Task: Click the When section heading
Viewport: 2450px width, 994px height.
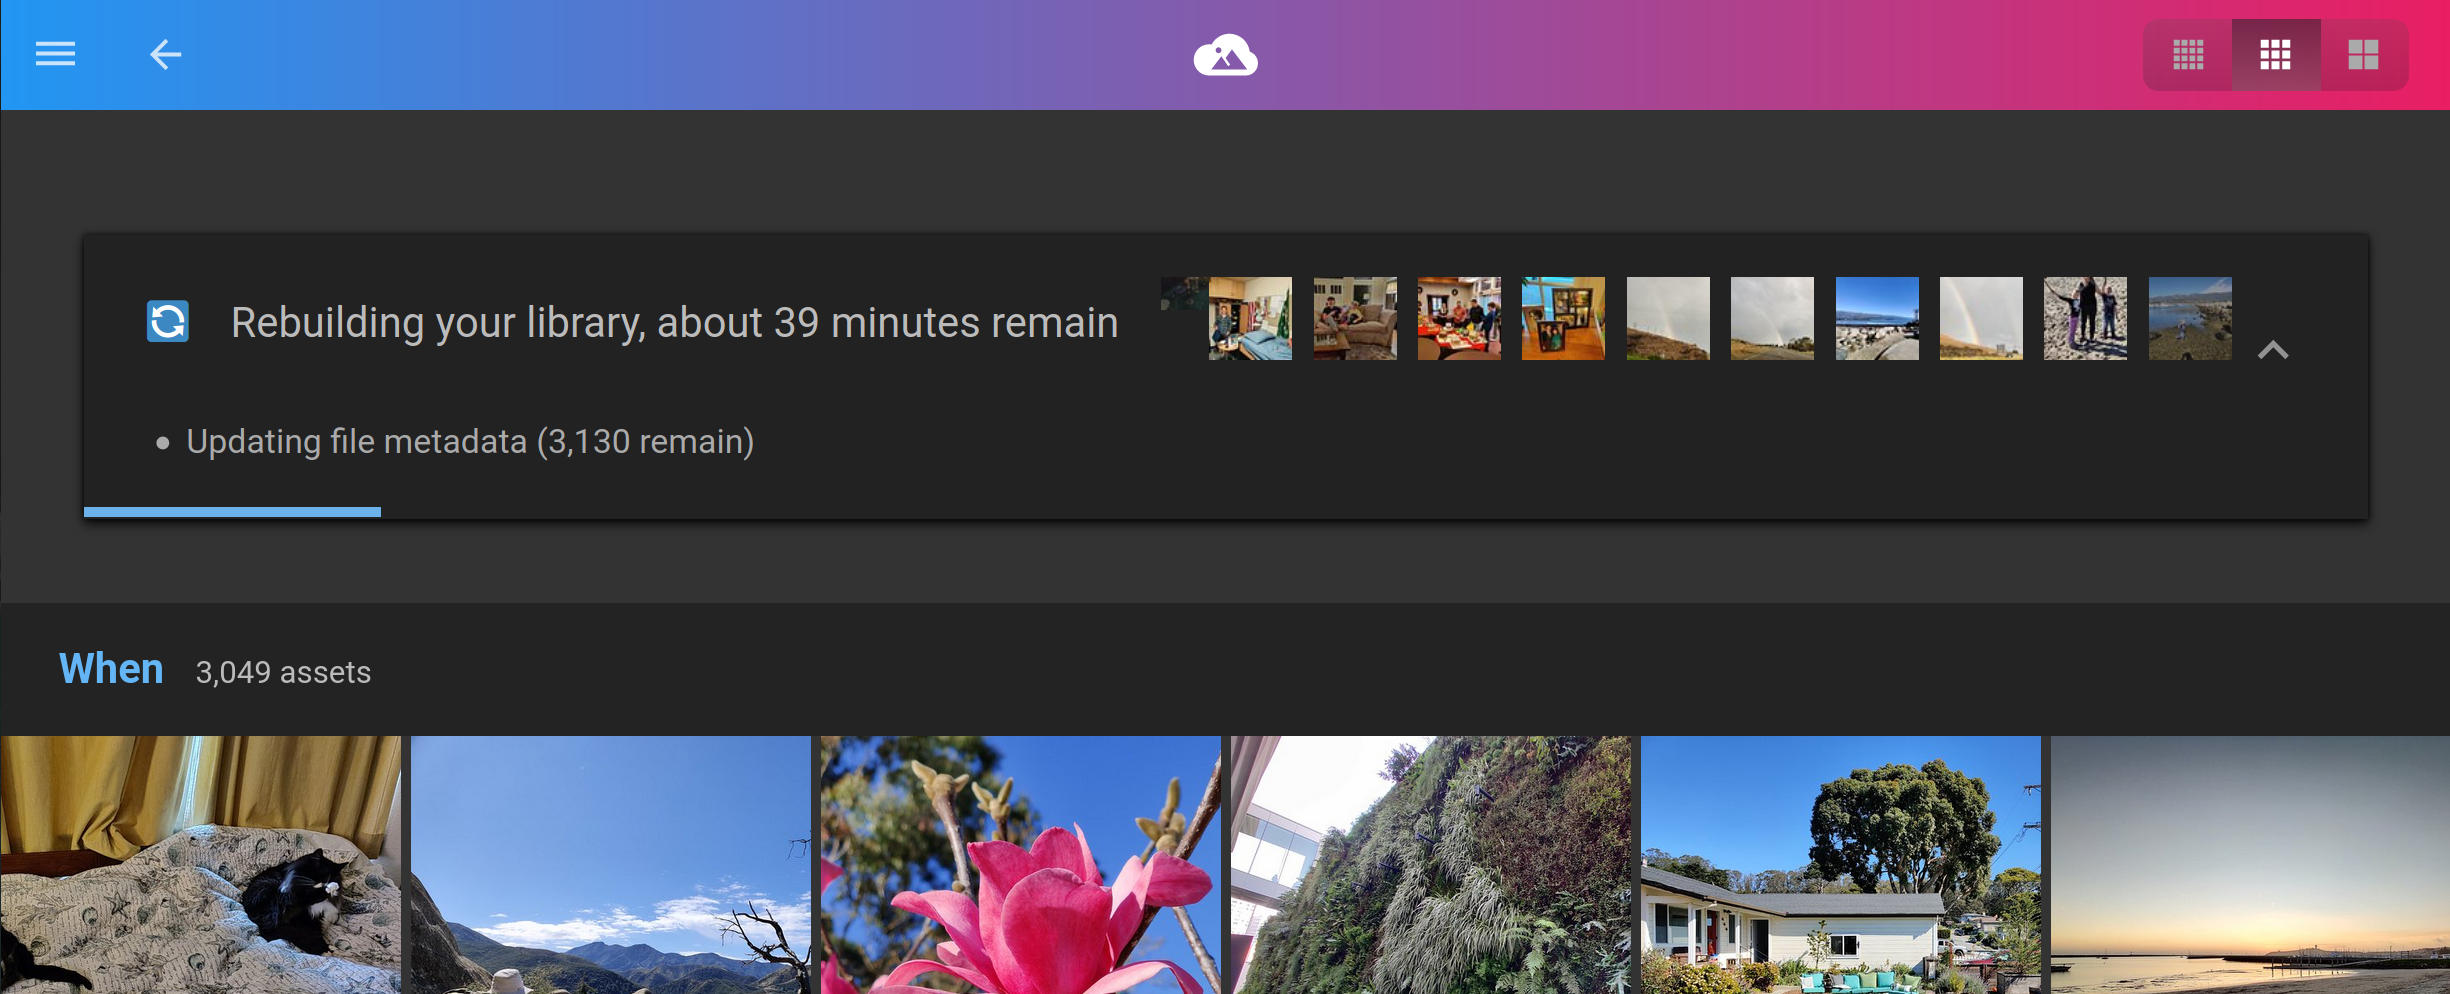Action: pos(111,669)
